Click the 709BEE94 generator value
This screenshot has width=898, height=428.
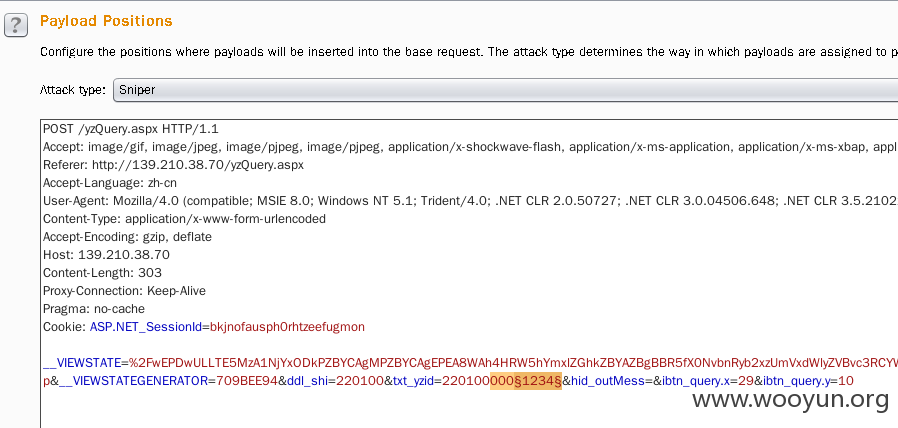247,381
